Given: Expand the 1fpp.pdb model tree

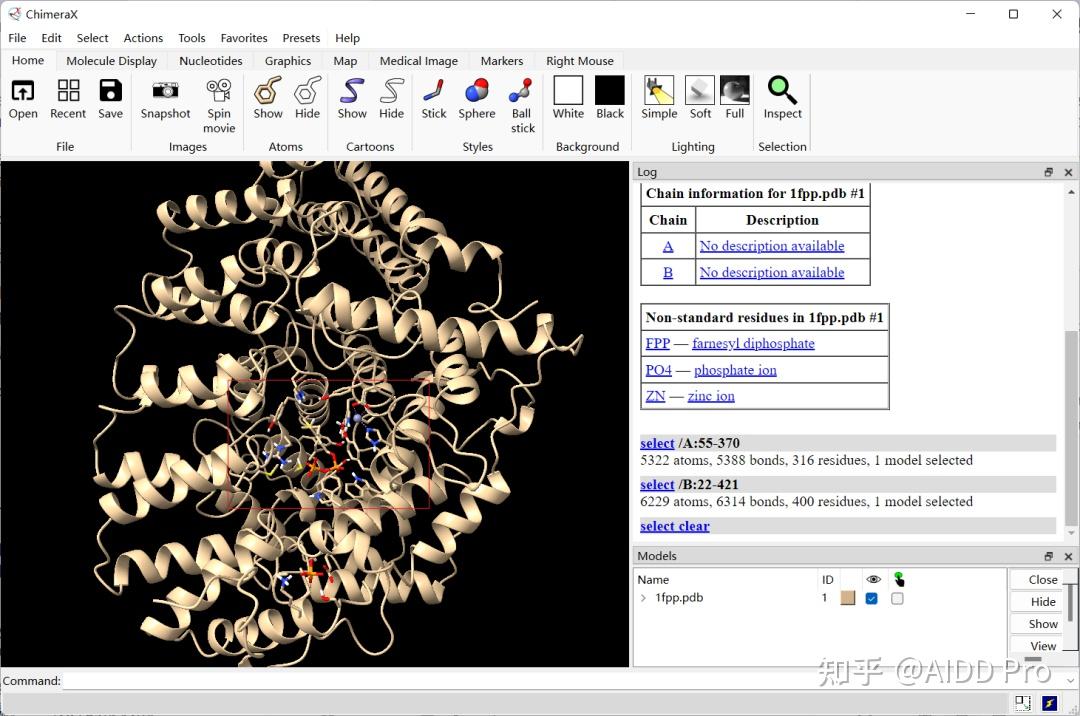Looking at the screenshot, I should [x=643, y=598].
